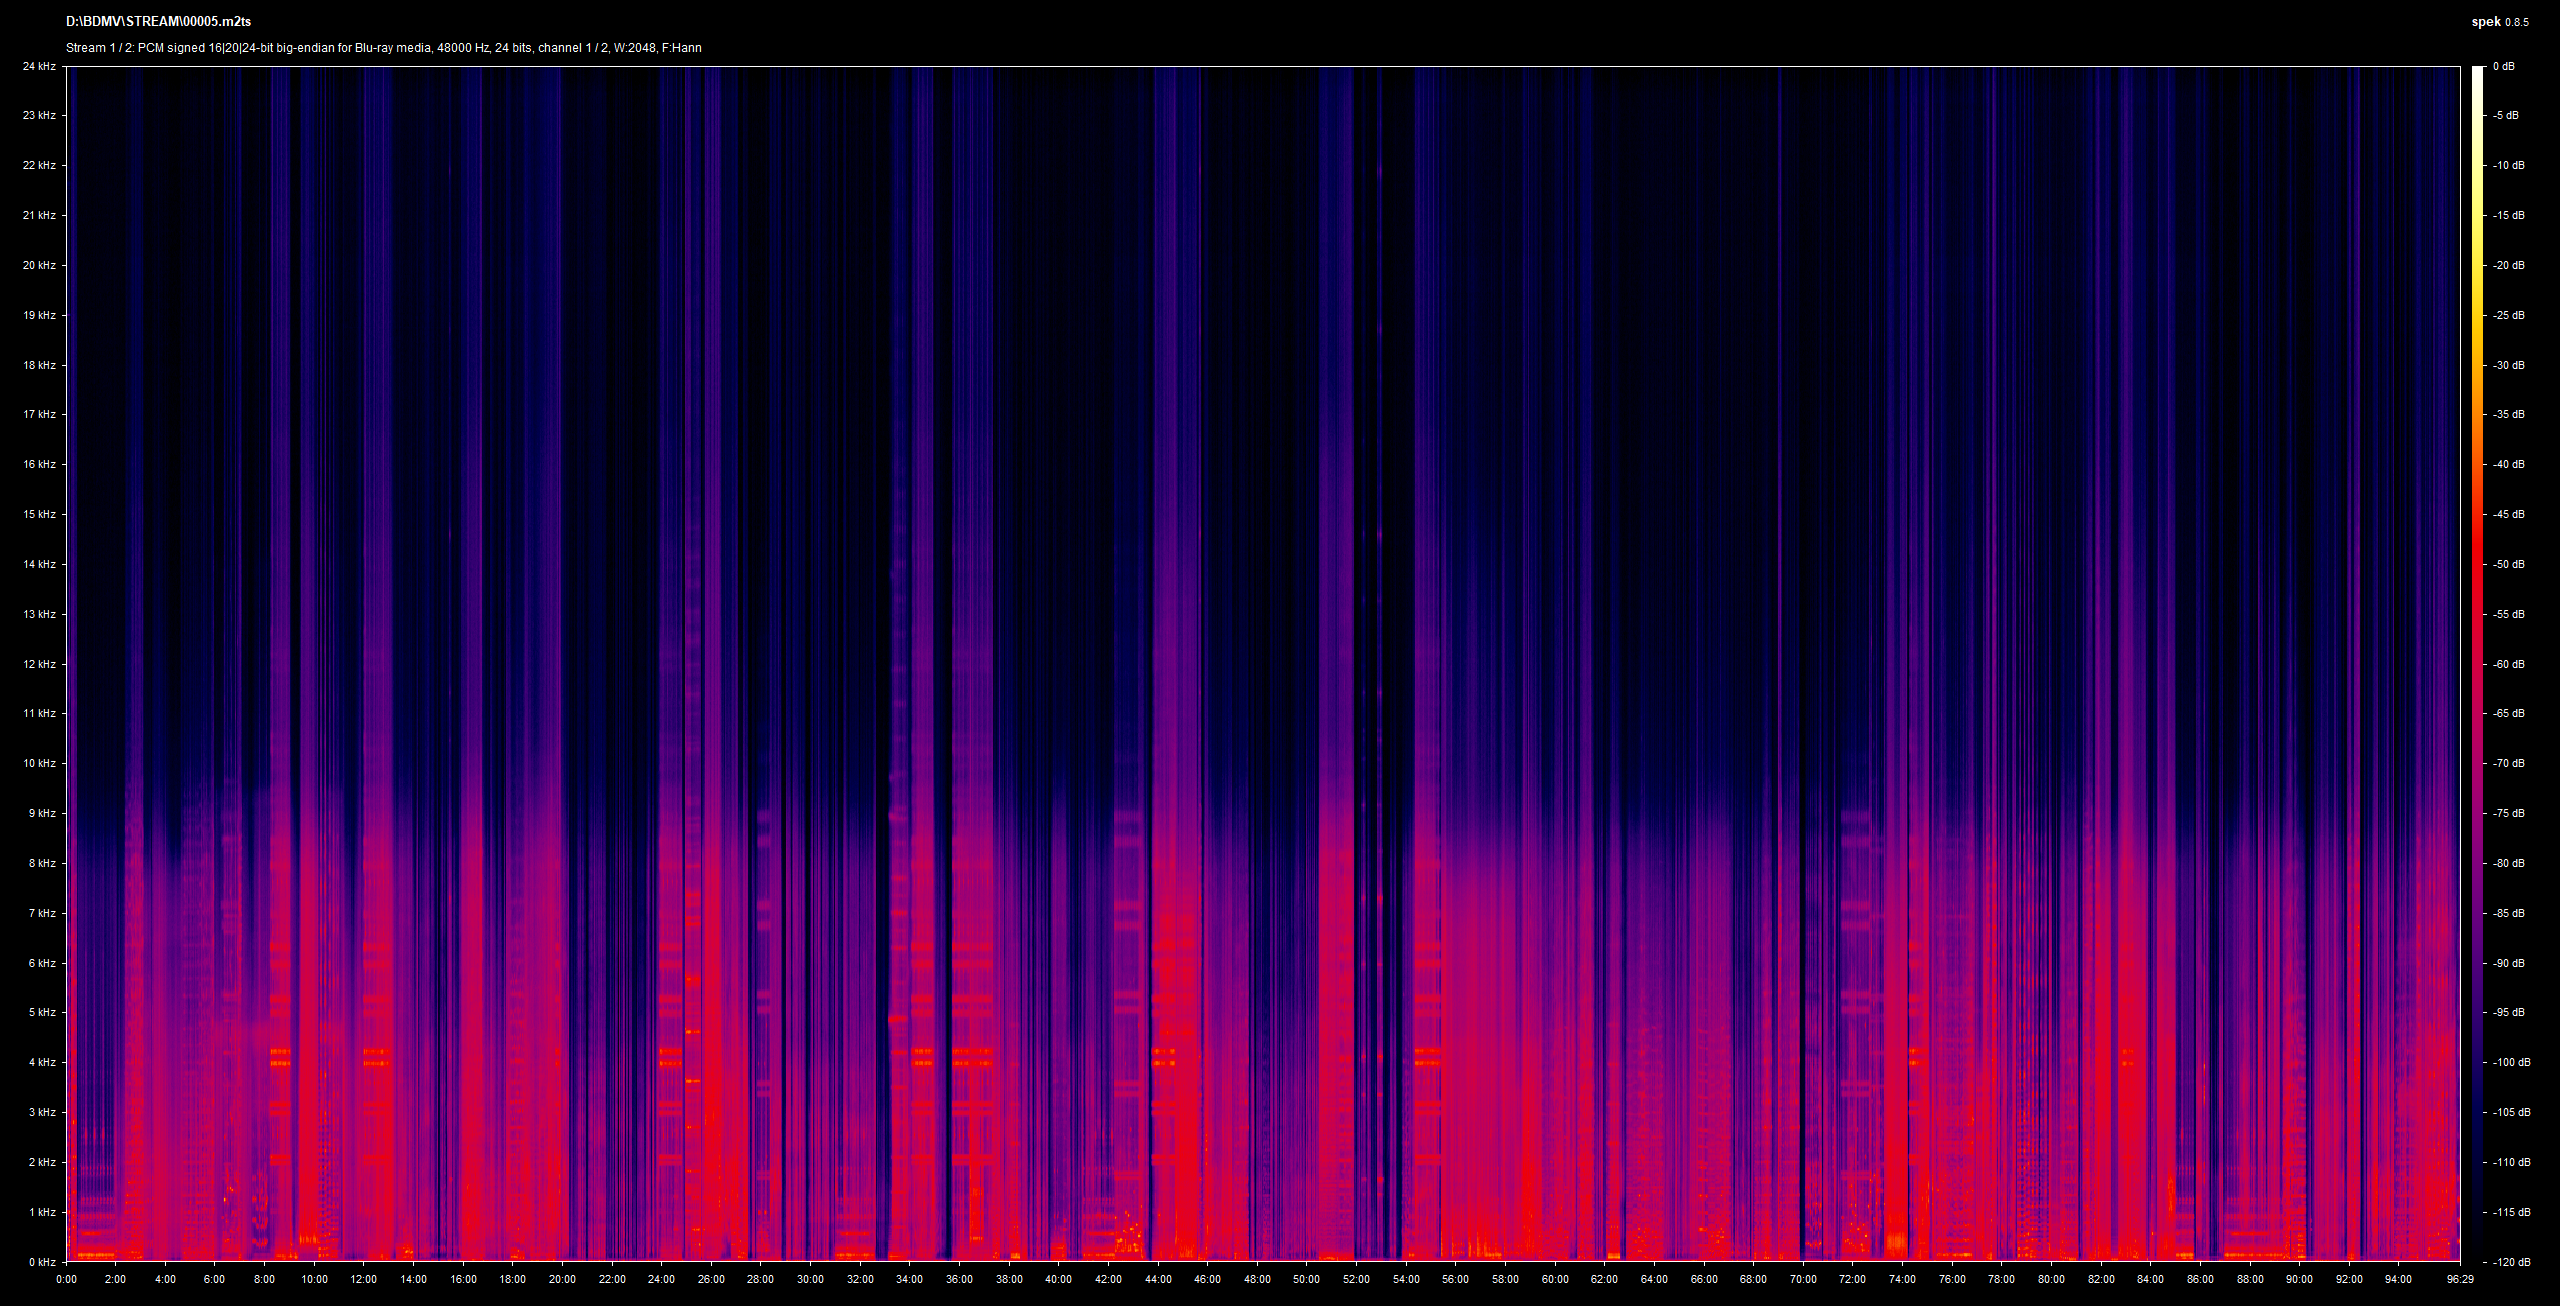Pick the -120 dB legend label
The image size is (2560, 1306).
(2512, 1262)
